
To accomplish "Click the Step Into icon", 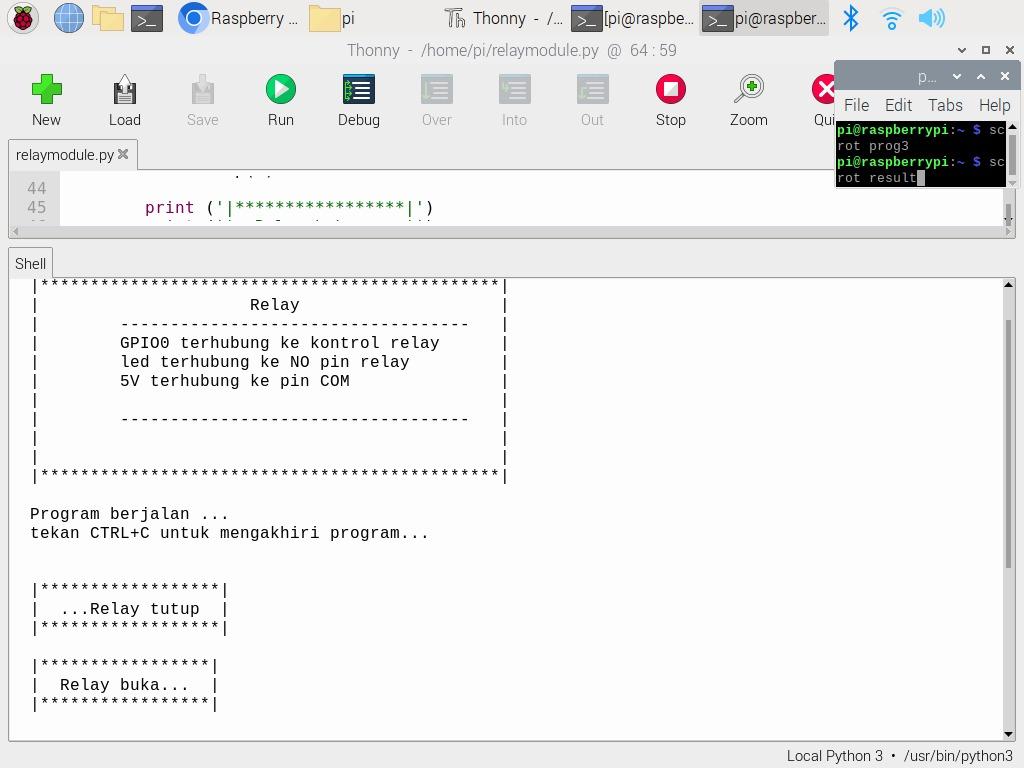I will pyautogui.click(x=514, y=101).
